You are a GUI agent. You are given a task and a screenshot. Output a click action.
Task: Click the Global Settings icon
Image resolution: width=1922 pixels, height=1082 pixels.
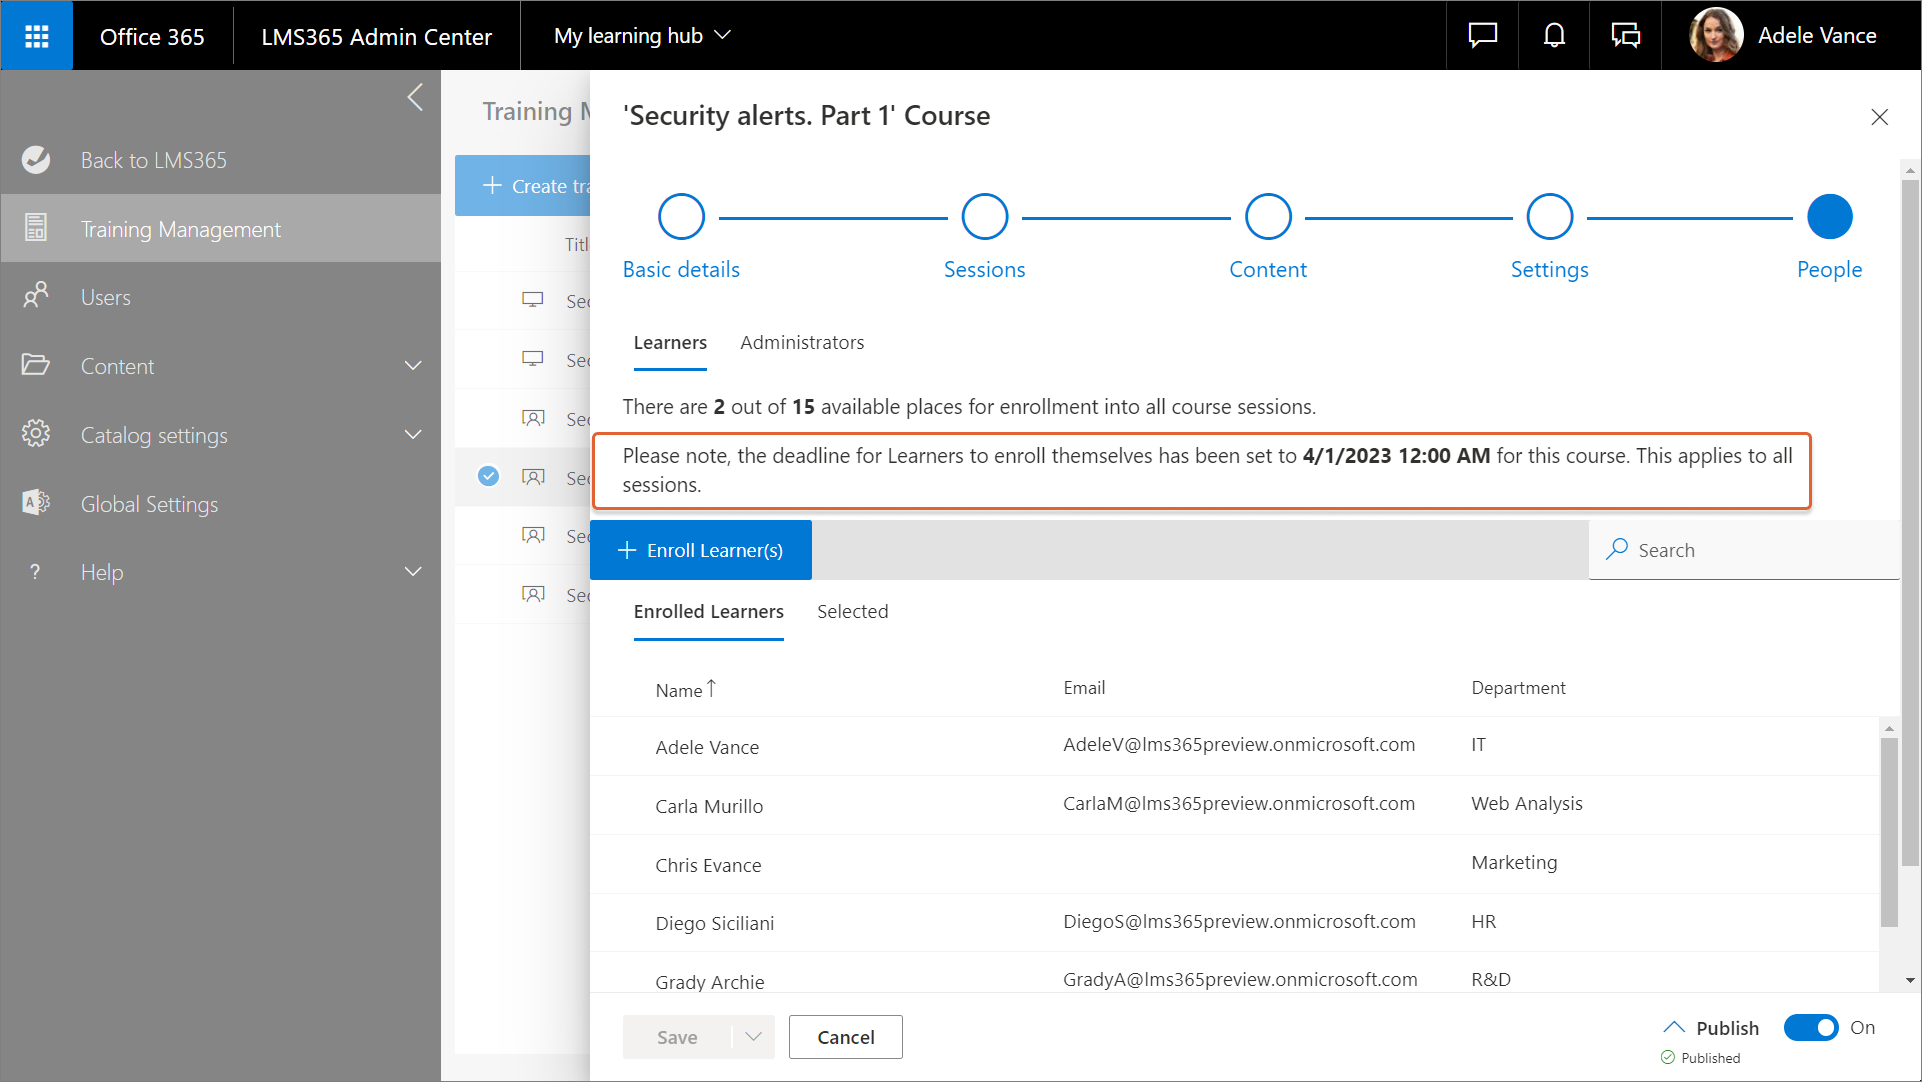[36, 503]
